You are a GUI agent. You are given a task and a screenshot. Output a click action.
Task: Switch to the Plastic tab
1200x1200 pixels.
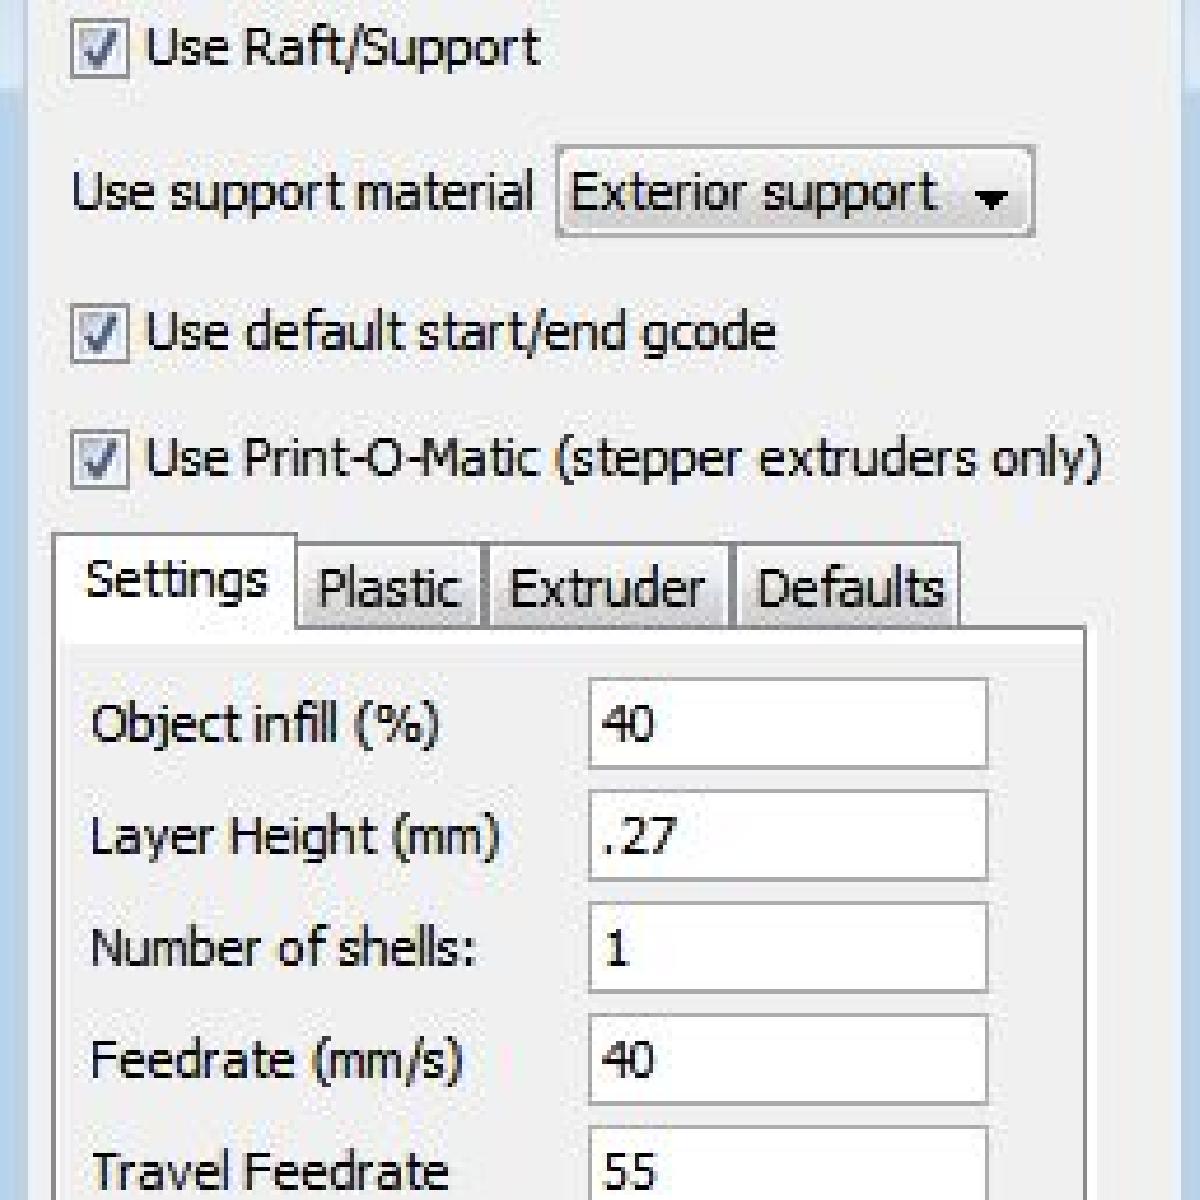tap(388, 587)
